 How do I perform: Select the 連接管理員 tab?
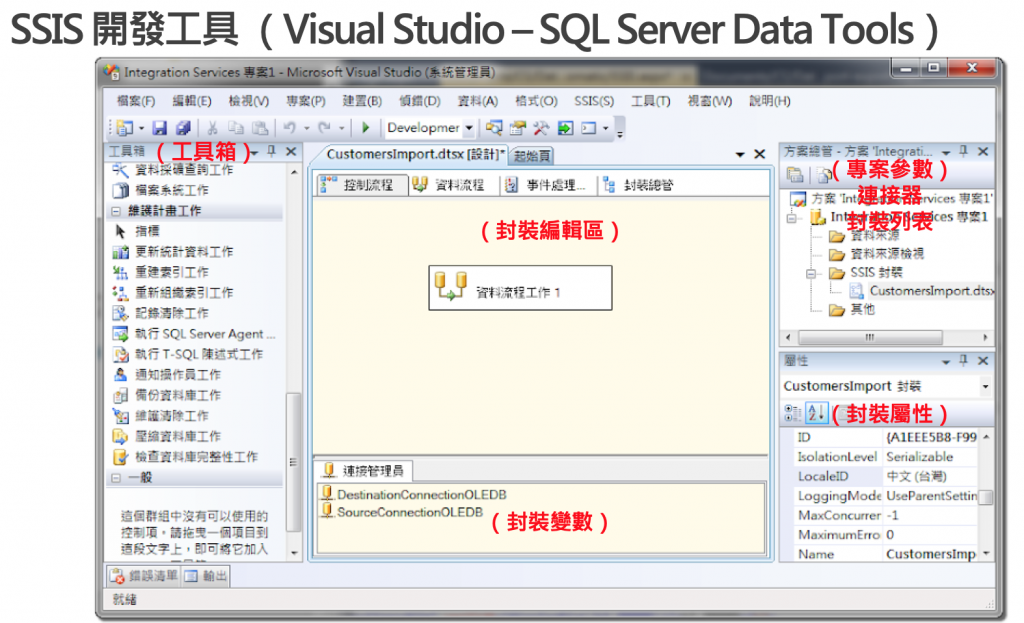tap(364, 470)
